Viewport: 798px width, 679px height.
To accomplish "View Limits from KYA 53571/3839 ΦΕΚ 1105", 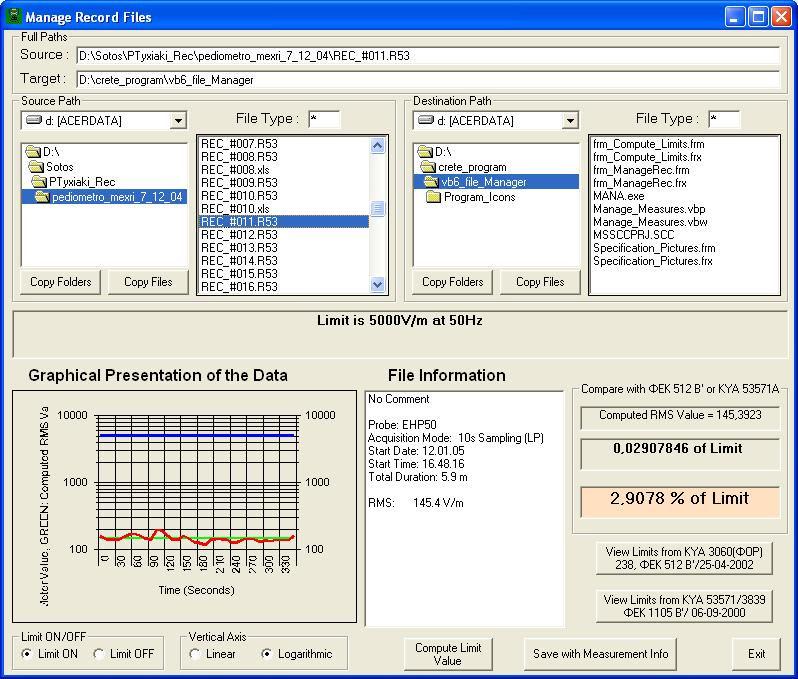I will (684, 606).
